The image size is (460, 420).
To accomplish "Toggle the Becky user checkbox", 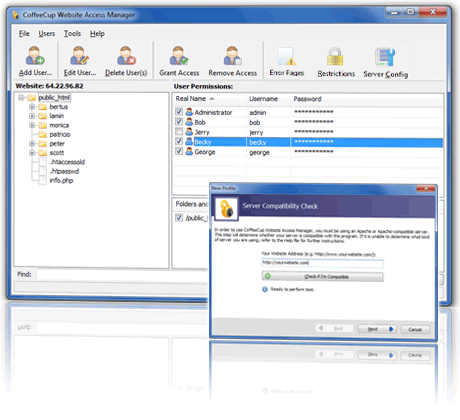I will 179,141.
